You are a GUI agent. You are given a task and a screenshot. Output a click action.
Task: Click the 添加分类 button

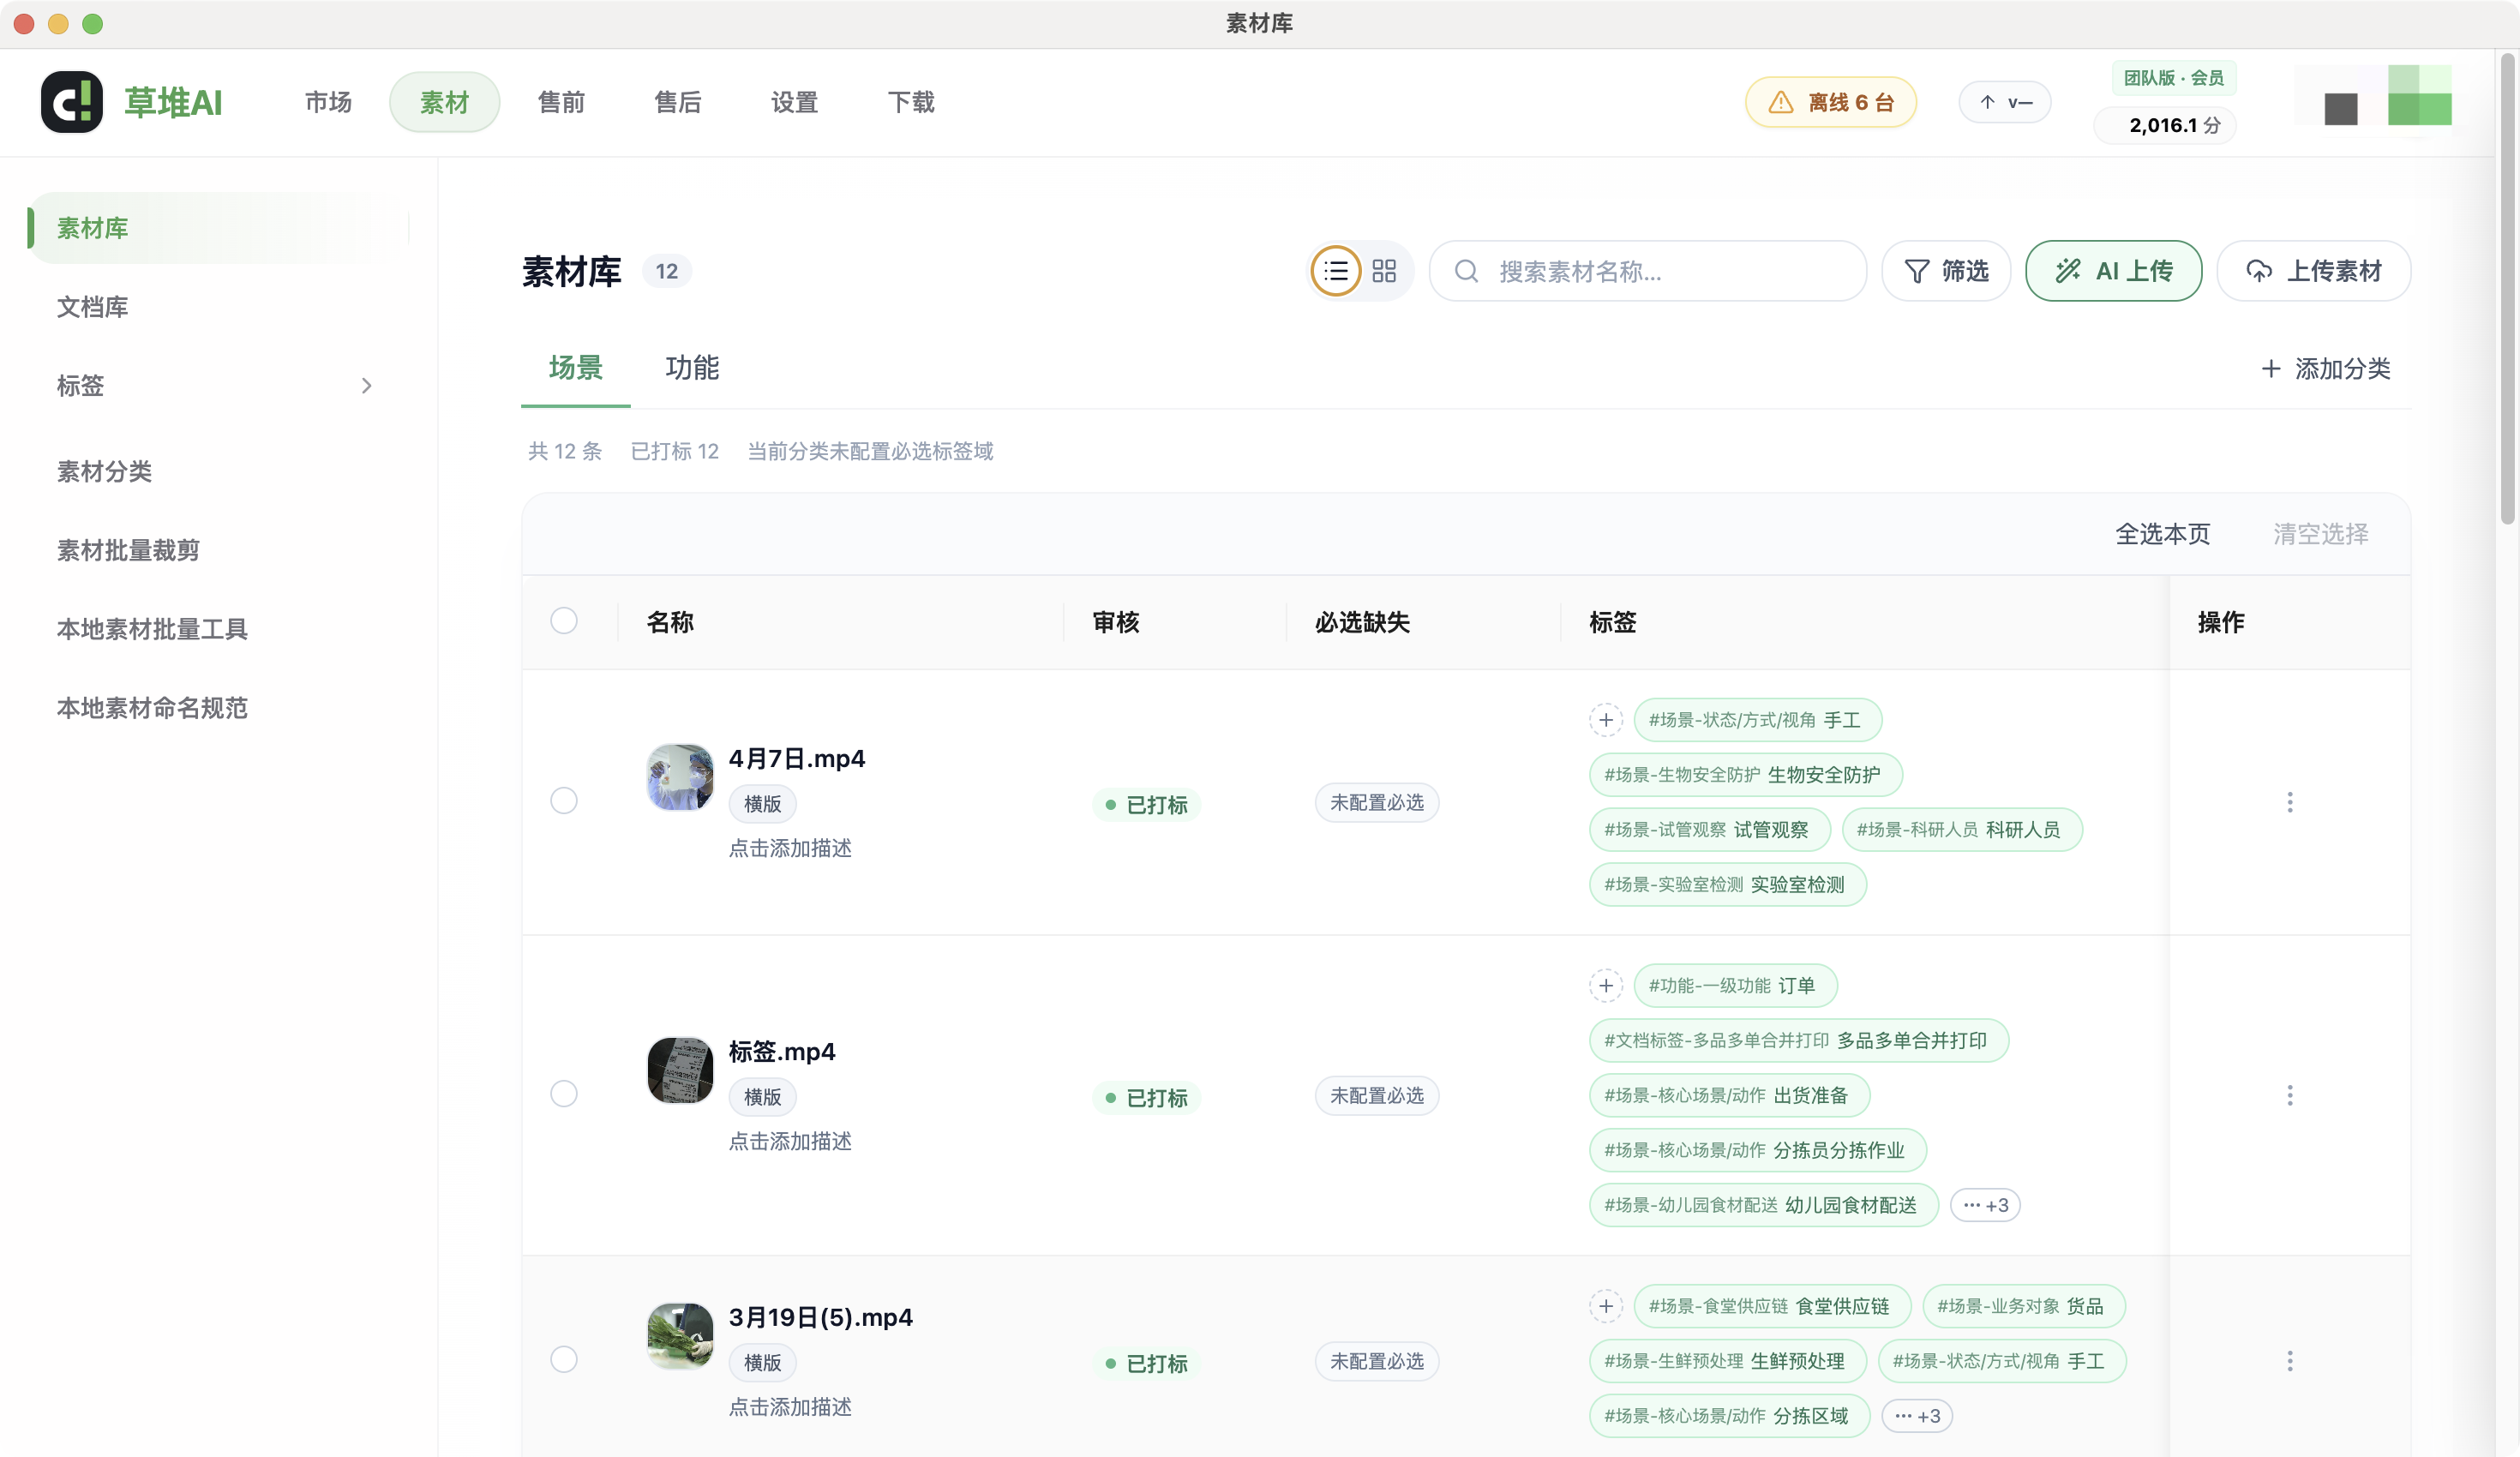[2325, 369]
